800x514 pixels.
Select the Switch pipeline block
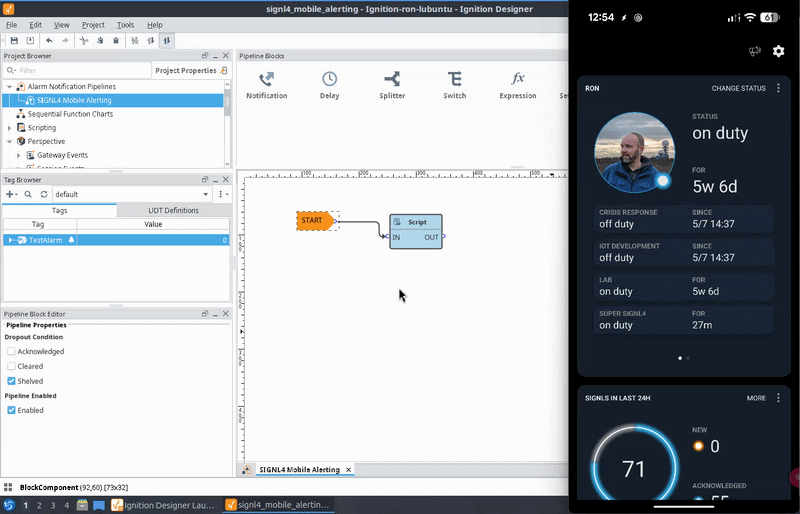455,85
